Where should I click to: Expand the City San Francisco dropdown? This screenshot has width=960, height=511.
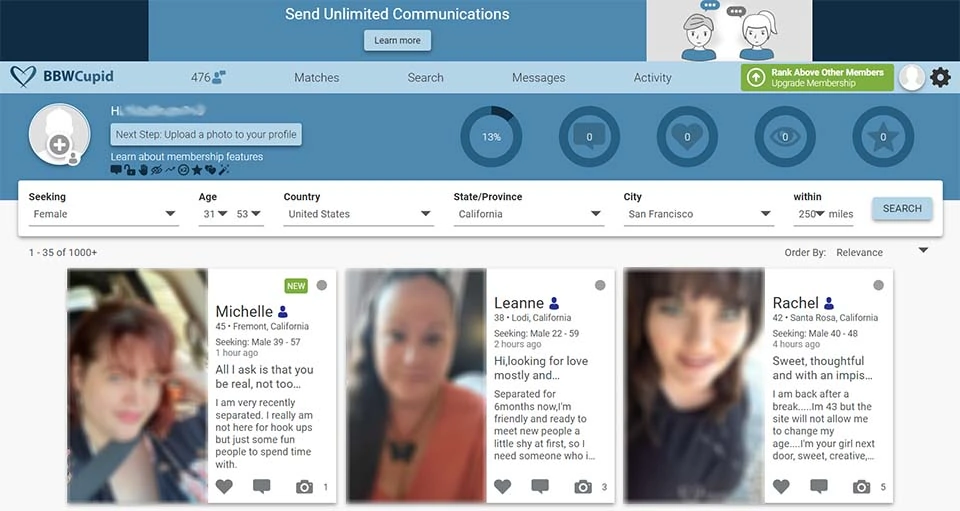tap(699, 214)
